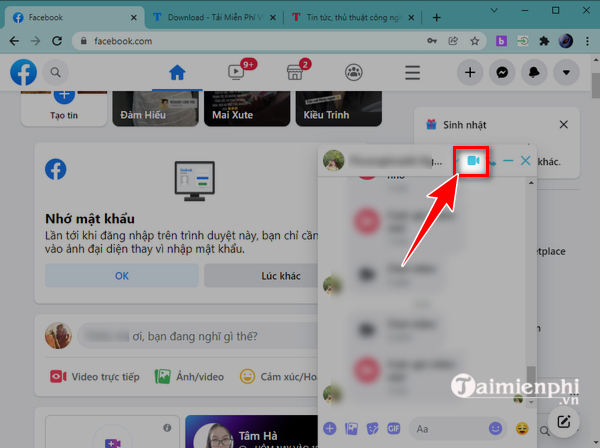
Task: Open the Facebook search icon
Action: (x=55, y=72)
